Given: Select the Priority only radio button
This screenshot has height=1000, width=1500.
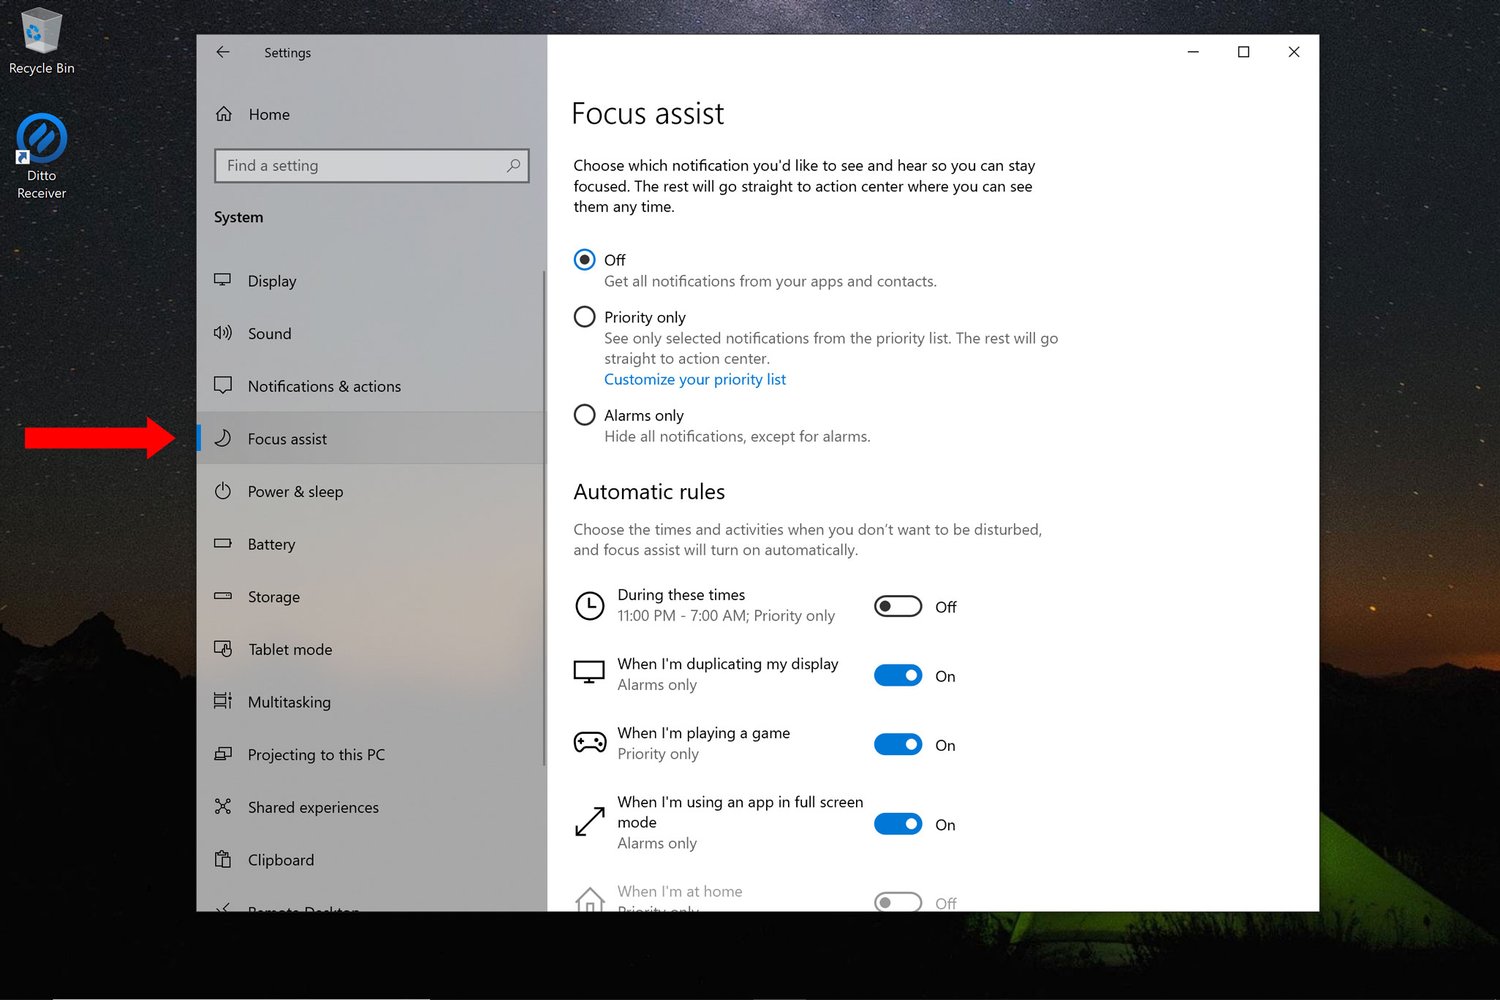Looking at the screenshot, I should 584,316.
